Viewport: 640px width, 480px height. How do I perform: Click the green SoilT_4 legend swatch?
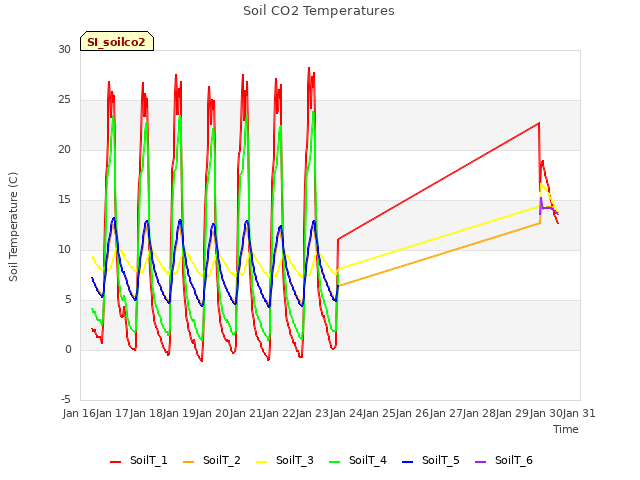[335, 462]
